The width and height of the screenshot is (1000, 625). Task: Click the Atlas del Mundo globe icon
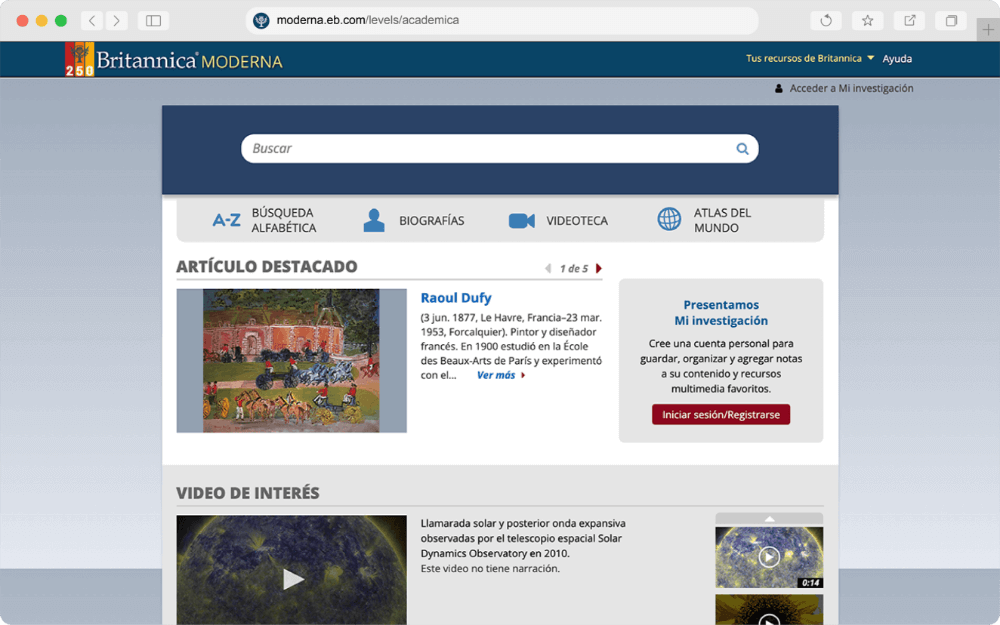(x=669, y=219)
